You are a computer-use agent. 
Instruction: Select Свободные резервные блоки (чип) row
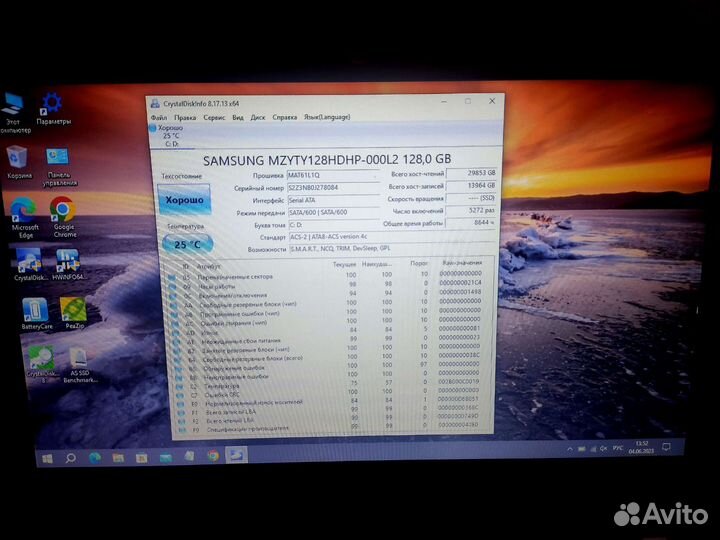pos(326,303)
